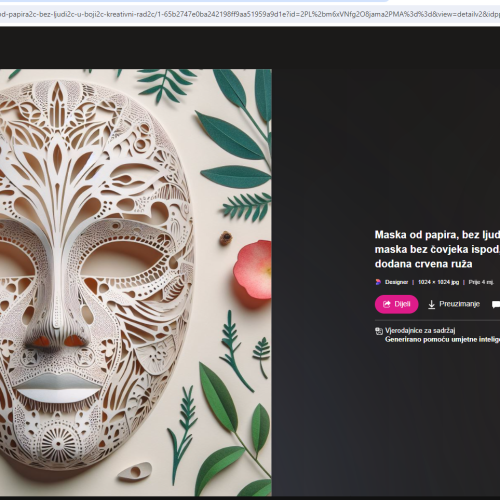
Task: Click the Preuzimanje download label
Action: point(459,304)
